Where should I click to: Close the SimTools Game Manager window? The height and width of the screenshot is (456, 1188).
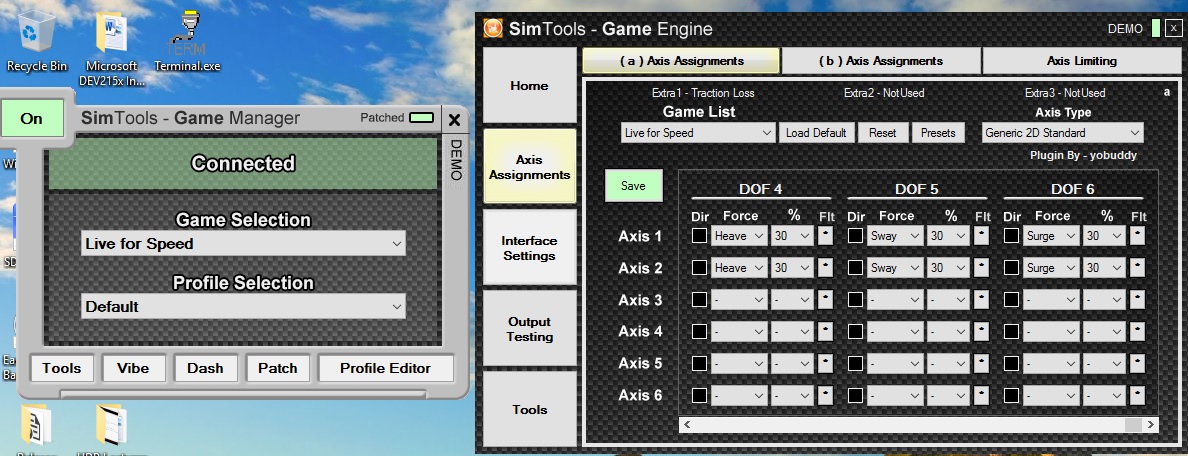(455, 120)
